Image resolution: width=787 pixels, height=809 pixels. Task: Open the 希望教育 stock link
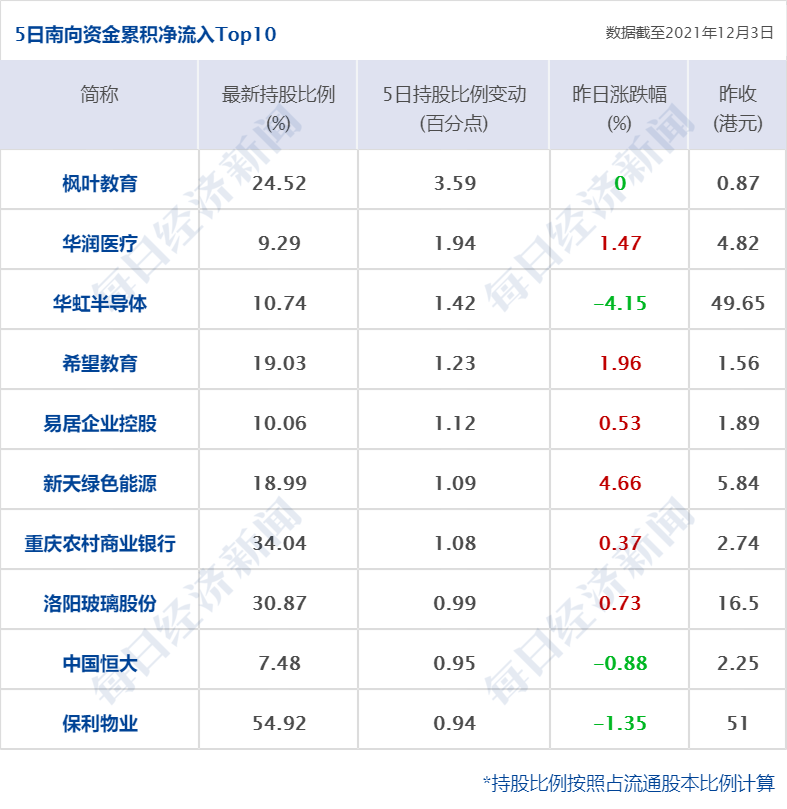100,364
